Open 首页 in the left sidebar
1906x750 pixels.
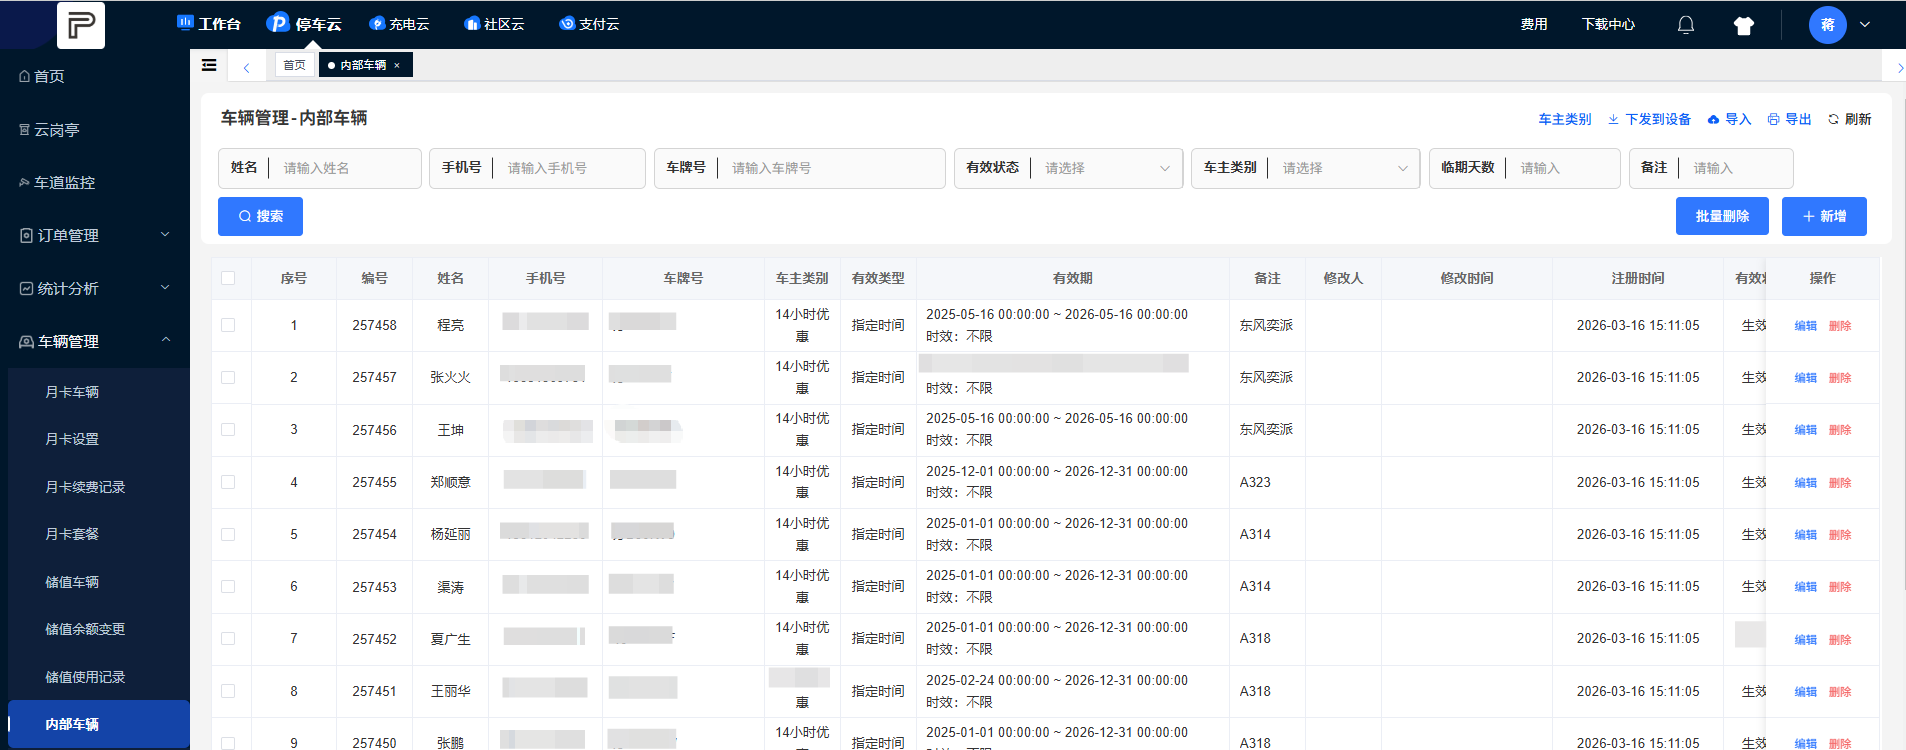coord(42,76)
